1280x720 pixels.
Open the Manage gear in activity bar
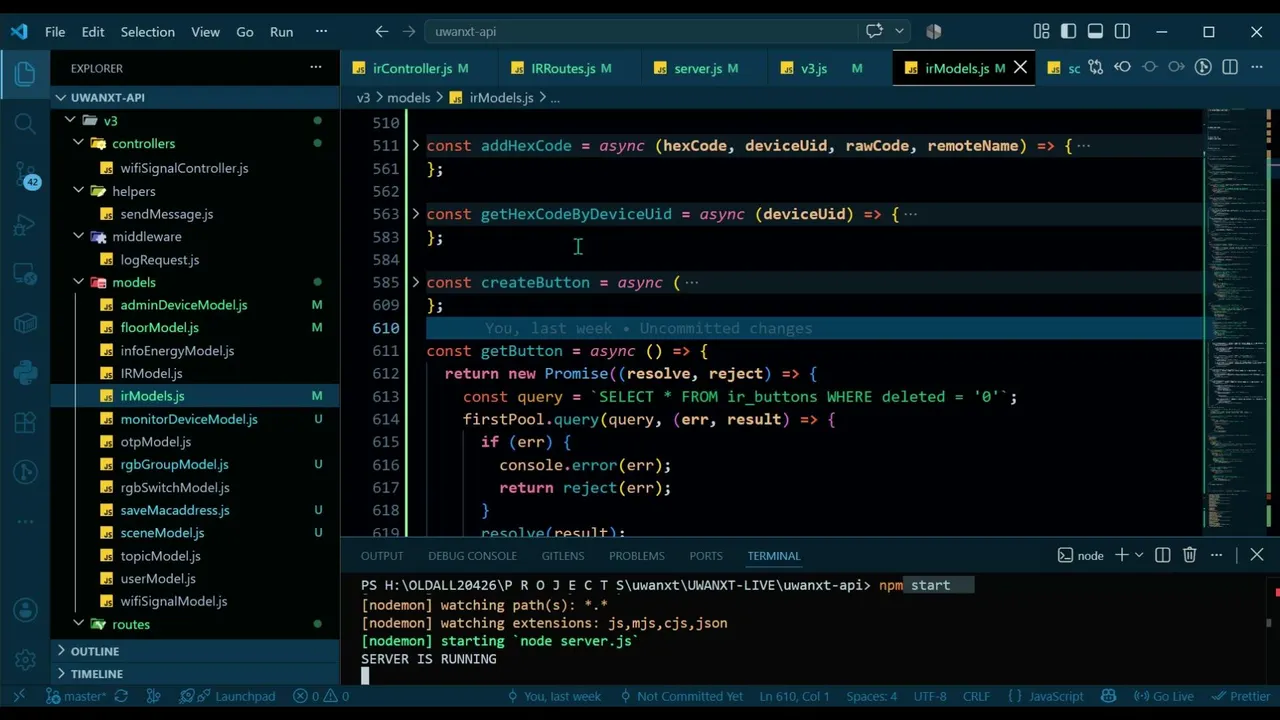point(25,660)
